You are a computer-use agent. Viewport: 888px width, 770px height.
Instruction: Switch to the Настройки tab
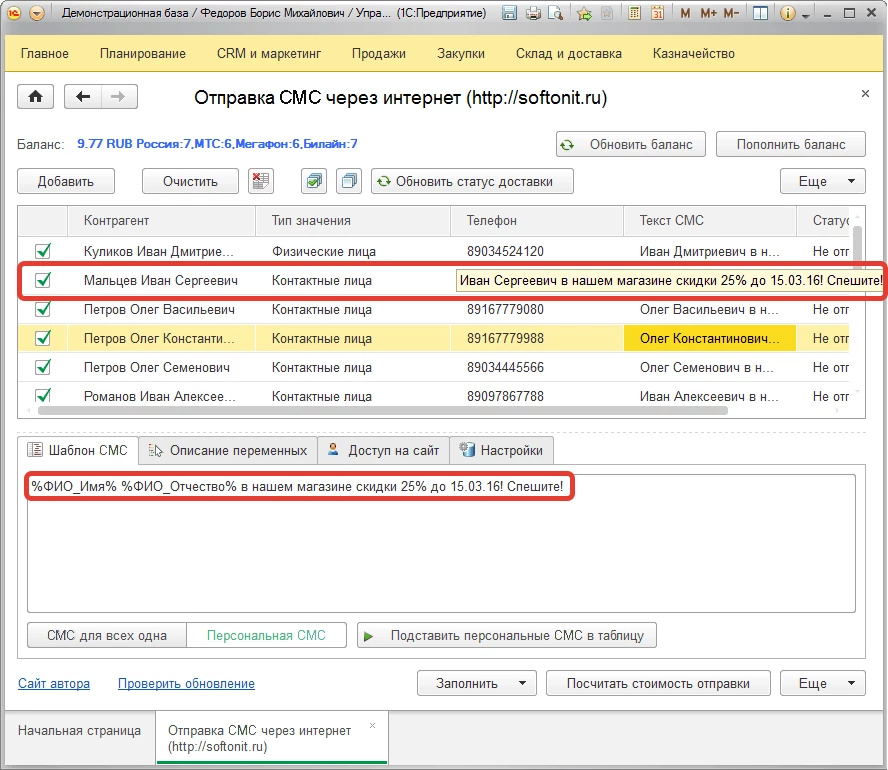pyautogui.click(x=502, y=451)
